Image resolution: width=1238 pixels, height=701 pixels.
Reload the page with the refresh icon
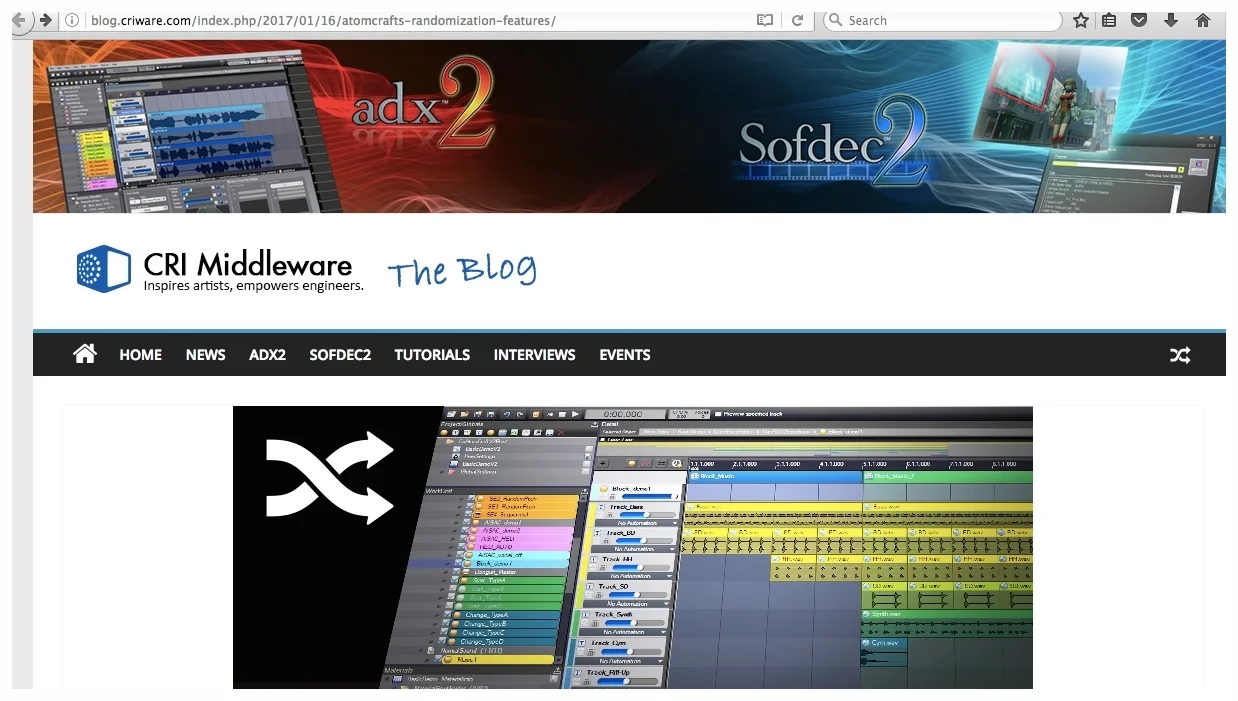(797, 20)
